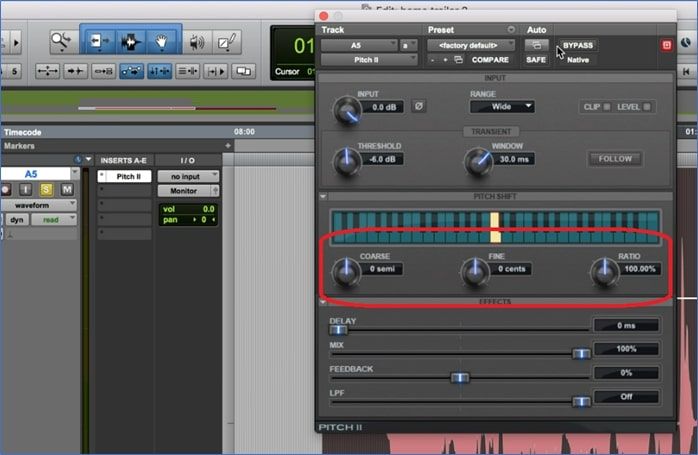Select the Zoomer tool in toolbar

pos(62,42)
